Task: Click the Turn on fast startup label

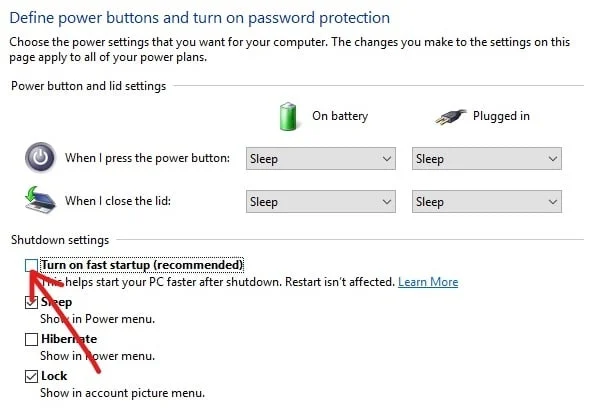Action: (x=142, y=265)
